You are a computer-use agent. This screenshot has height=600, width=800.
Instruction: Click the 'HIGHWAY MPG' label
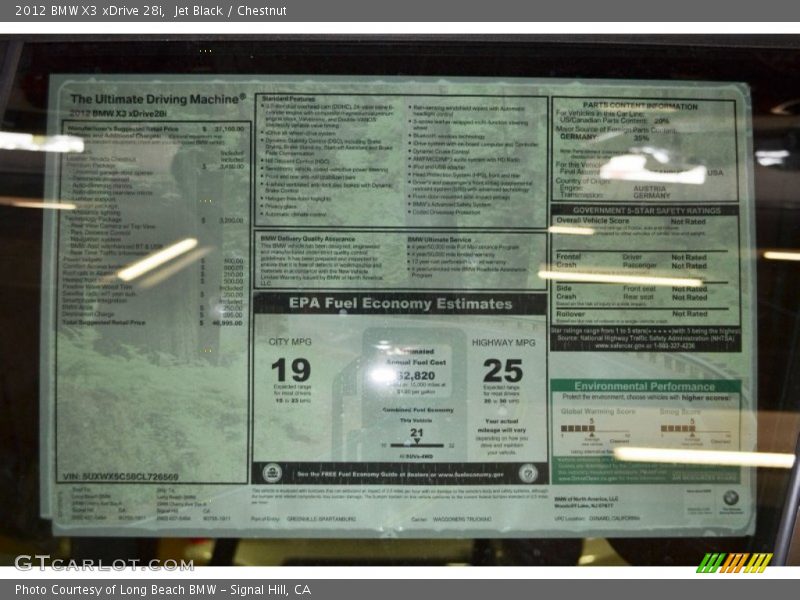point(504,343)
